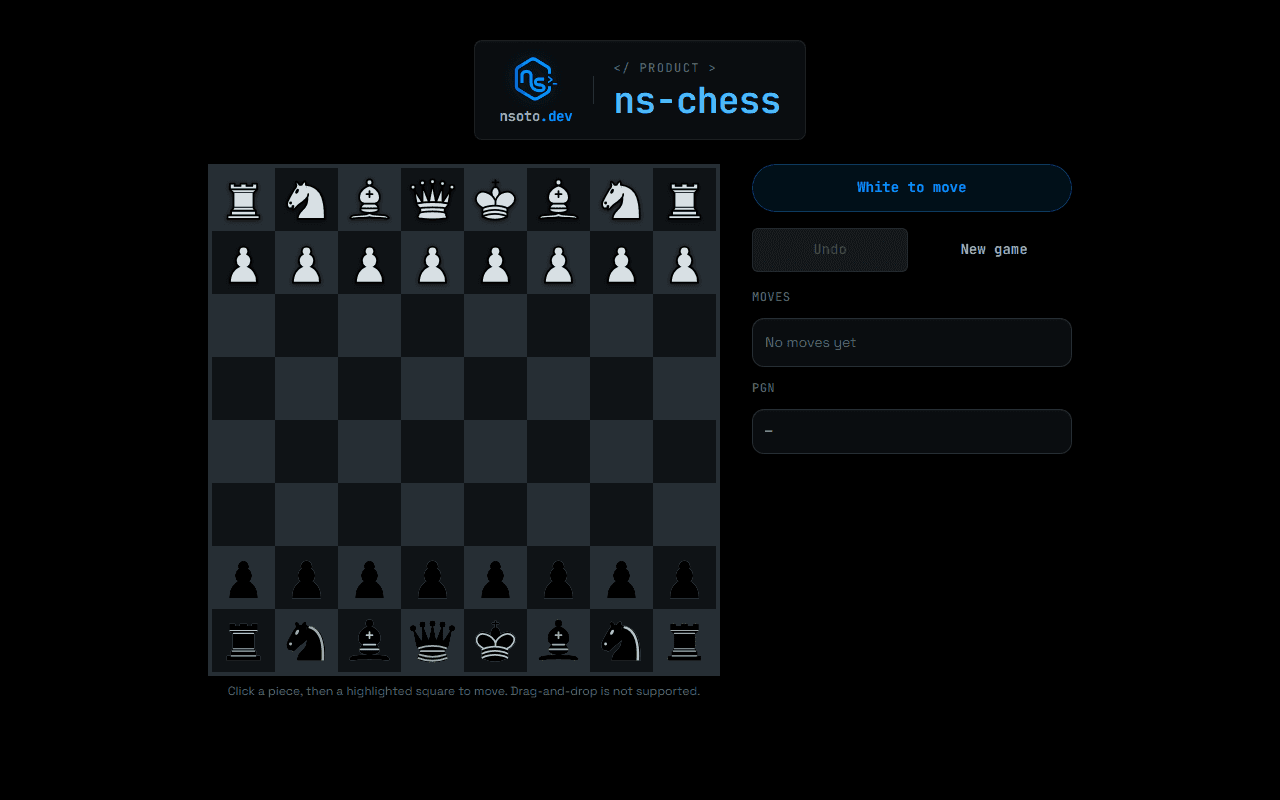Click the ns-chess title
Screen dimensions: 1280x800
[x=697, y=101]
